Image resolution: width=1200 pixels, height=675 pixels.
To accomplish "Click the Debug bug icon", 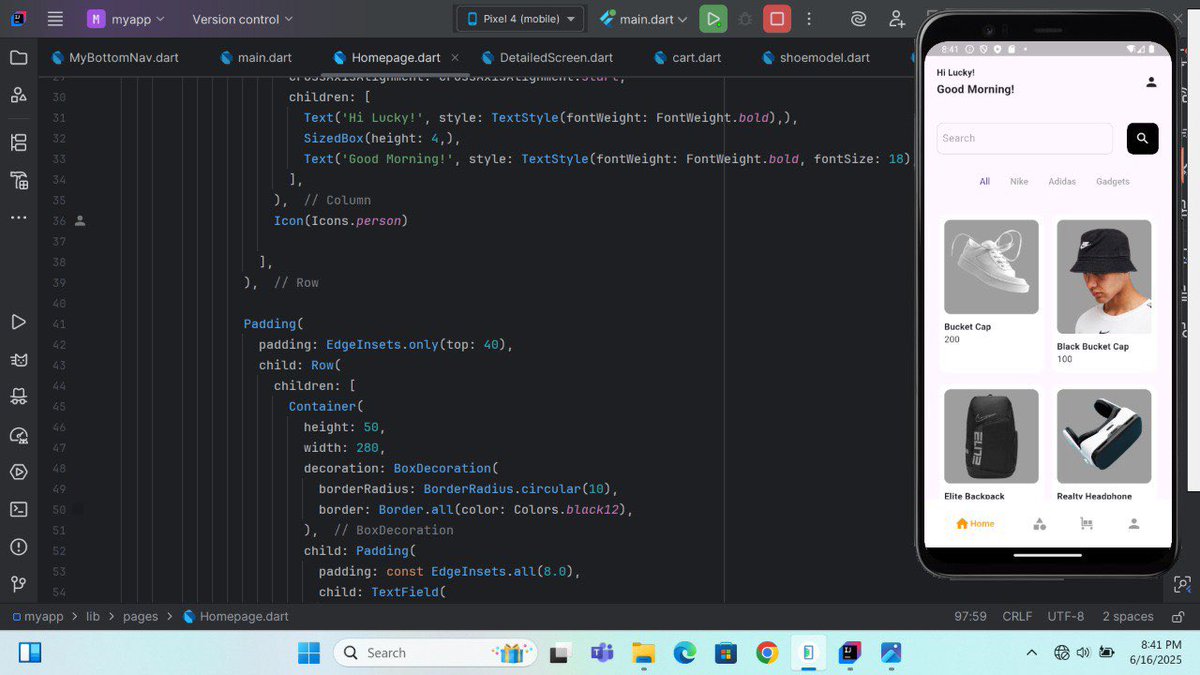I will tap(745, 19).
